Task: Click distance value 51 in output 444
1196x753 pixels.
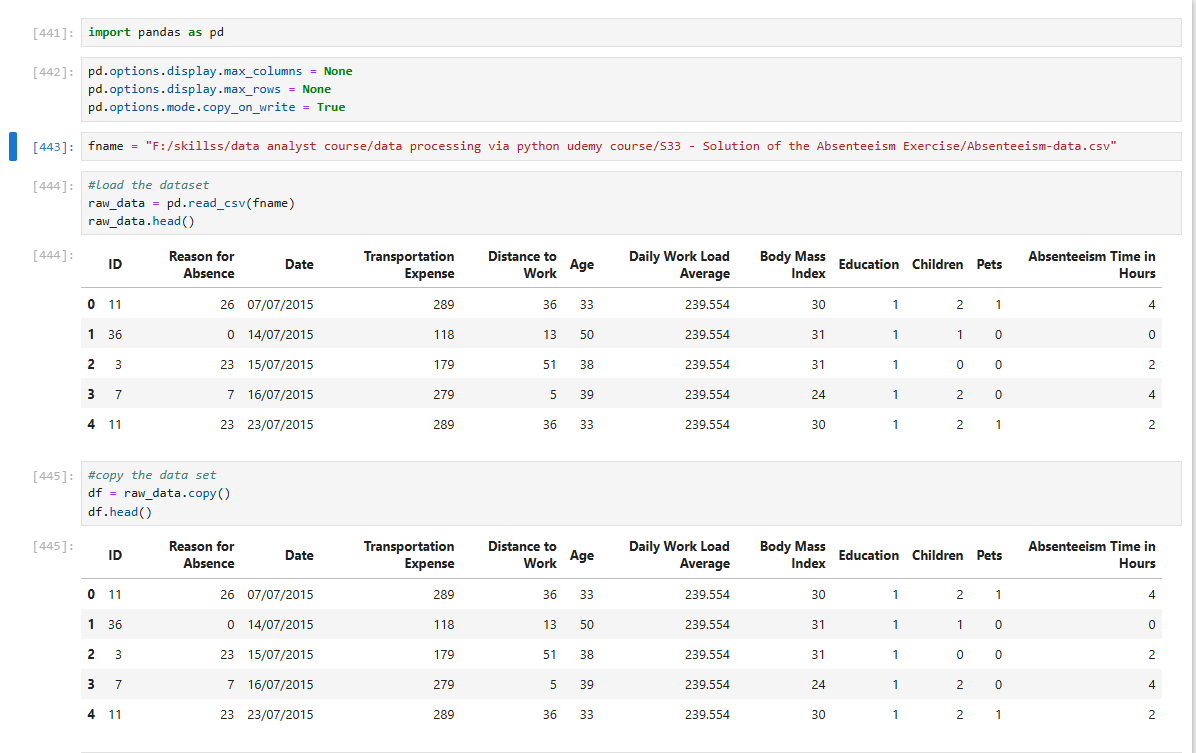Action: pos(550,365)
